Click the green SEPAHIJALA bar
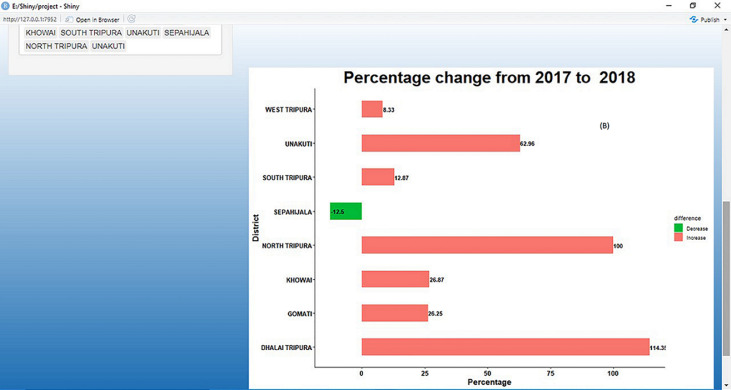Image resolution: width=731 pixels, height=390 pixels. [x=346, y=211]
